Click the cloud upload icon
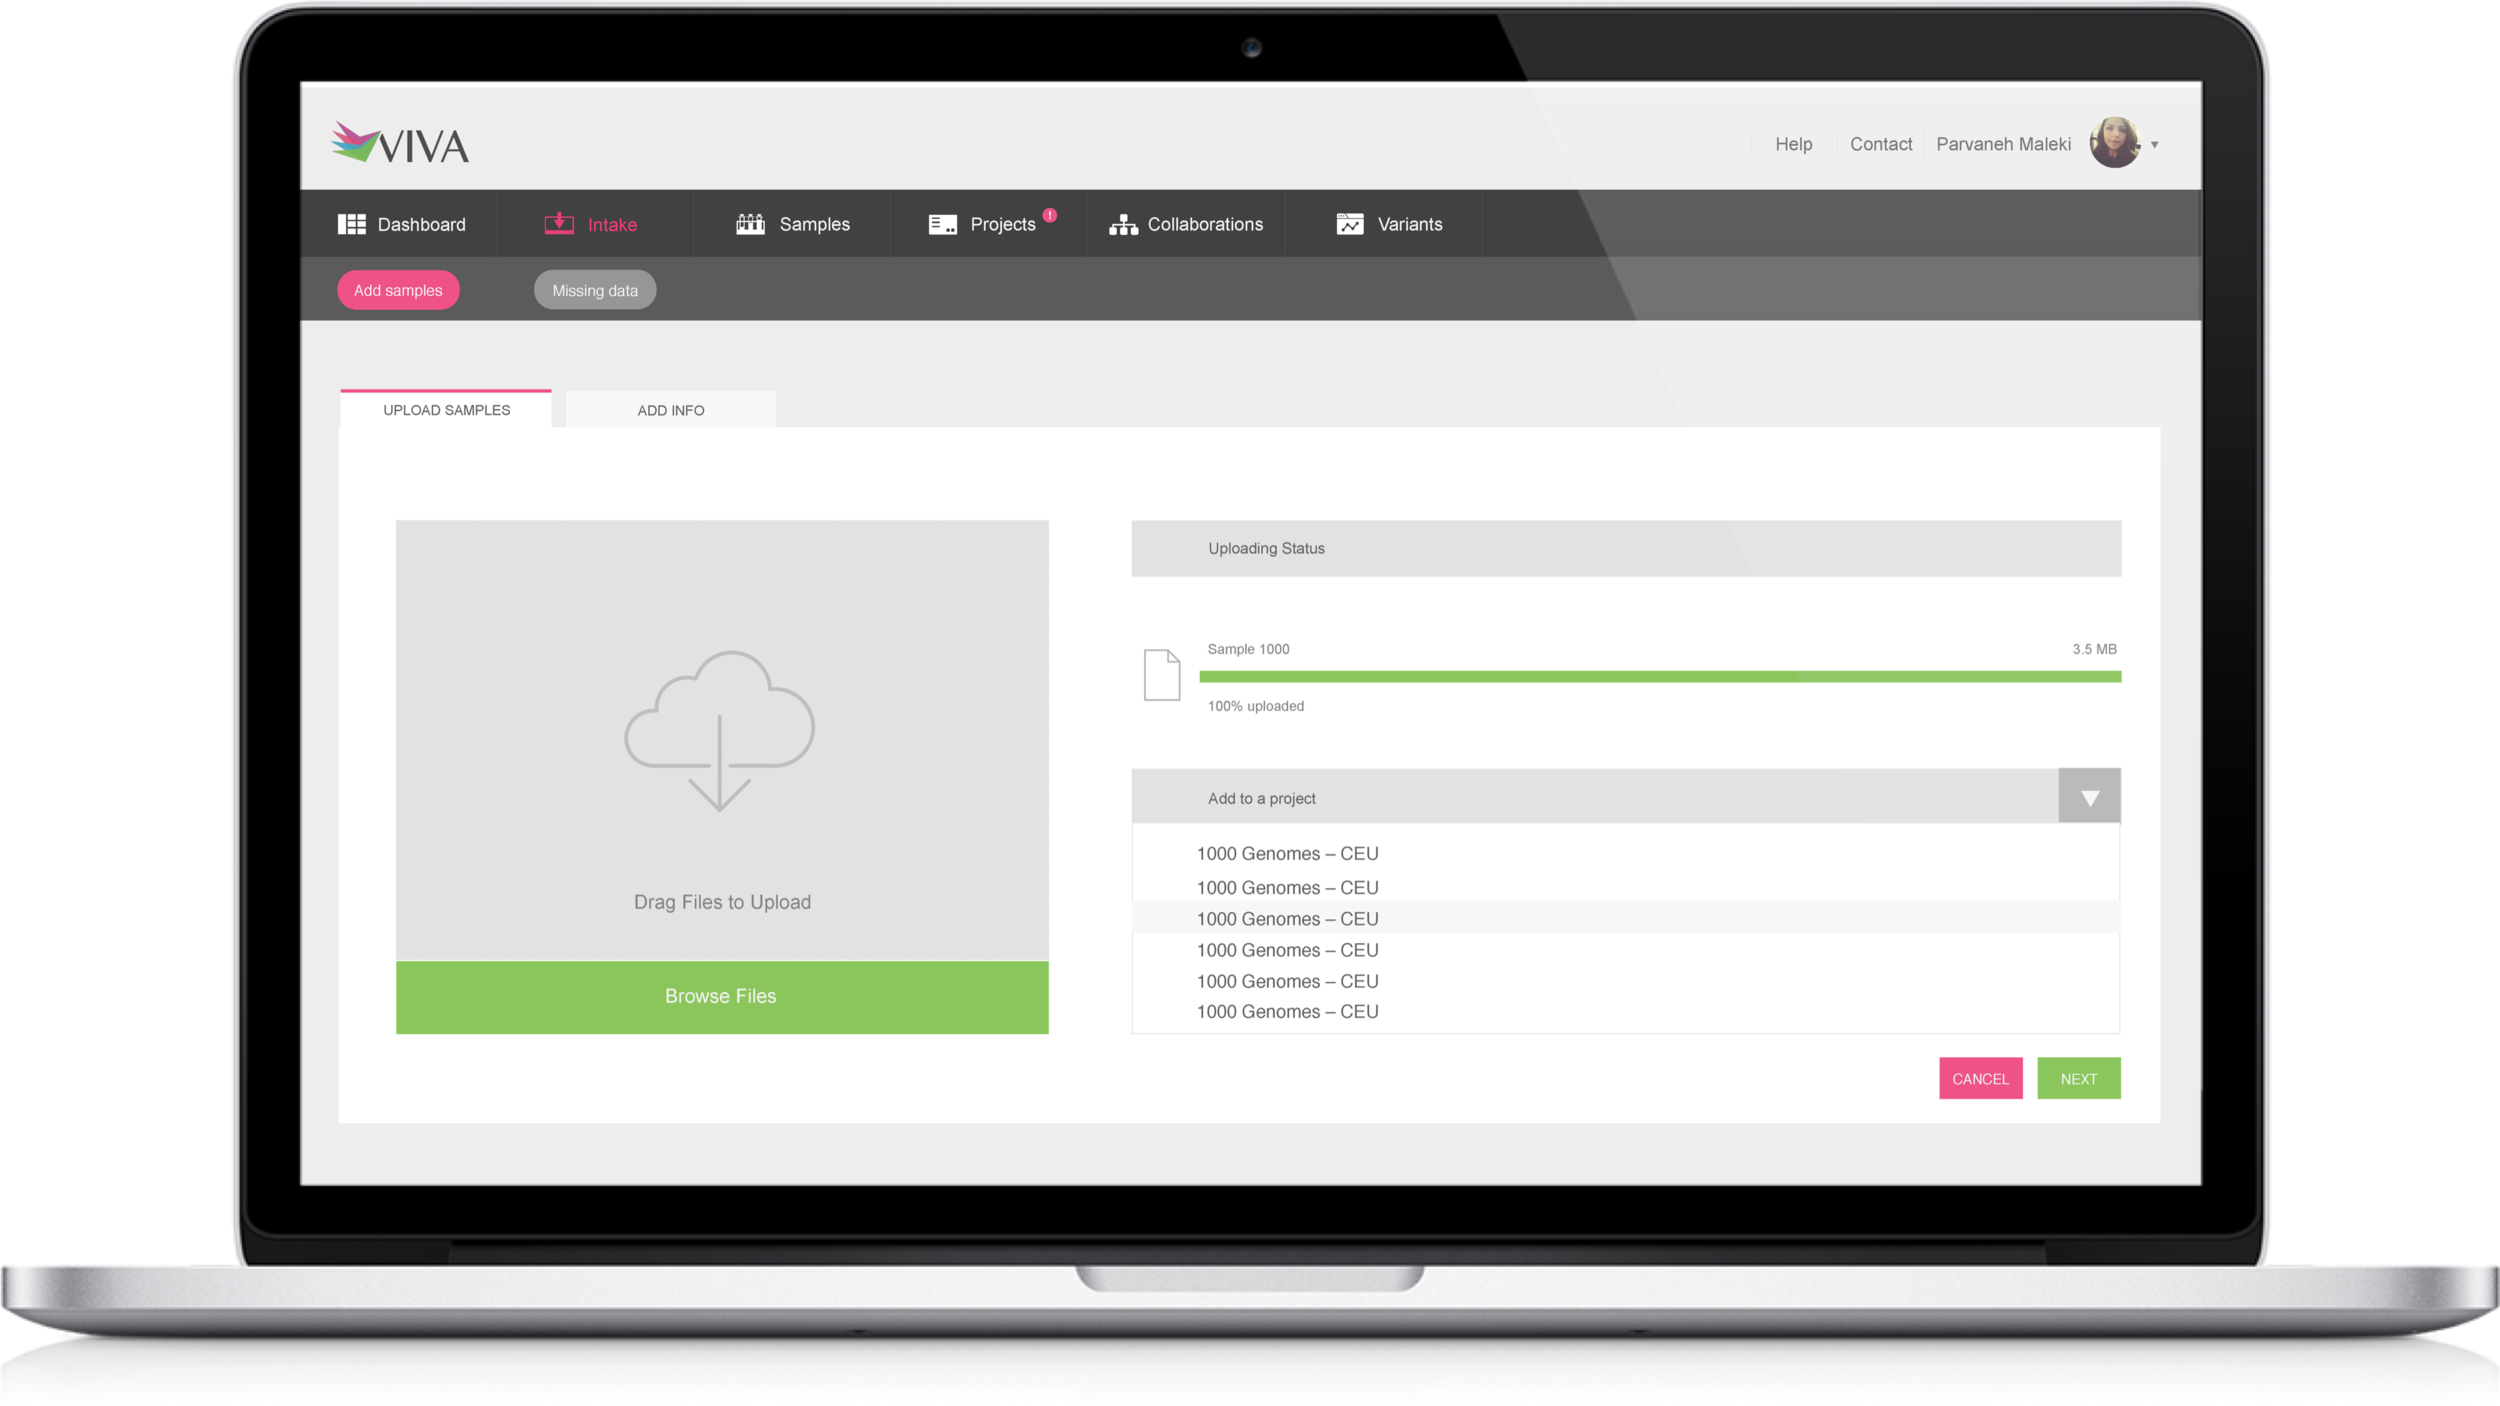Image resolution: width=2500 pixels, height=1406 pixels. (x=720, y=730)
